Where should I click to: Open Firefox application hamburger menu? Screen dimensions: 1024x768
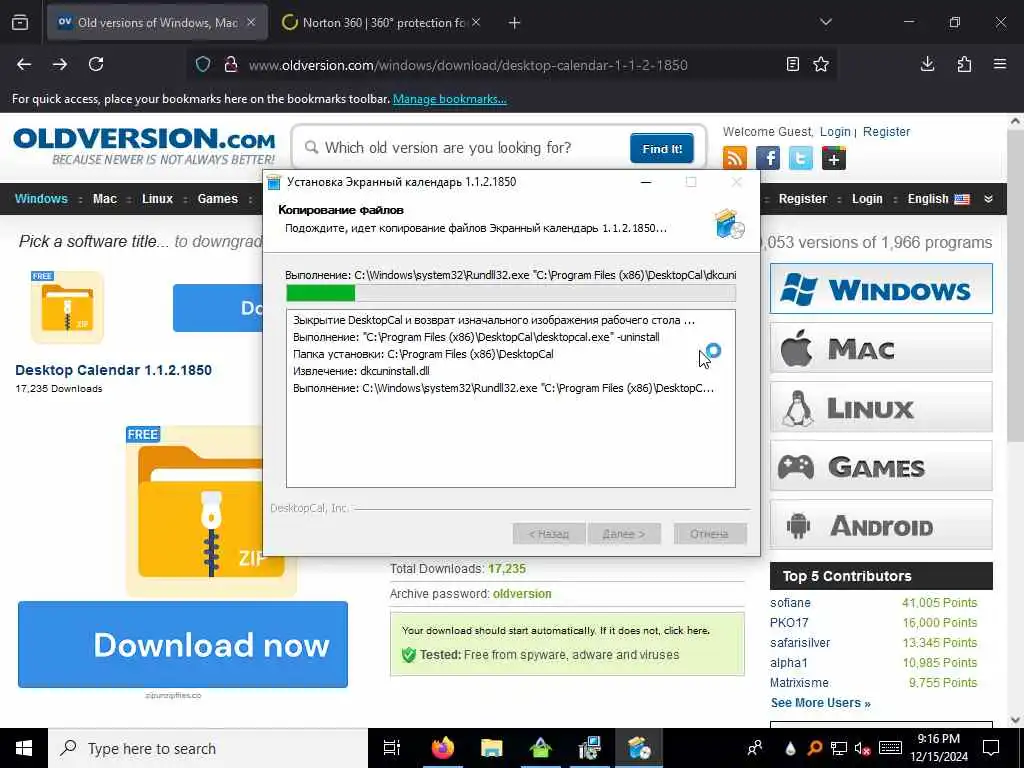pyautogui.click(x=1000, y=64)
